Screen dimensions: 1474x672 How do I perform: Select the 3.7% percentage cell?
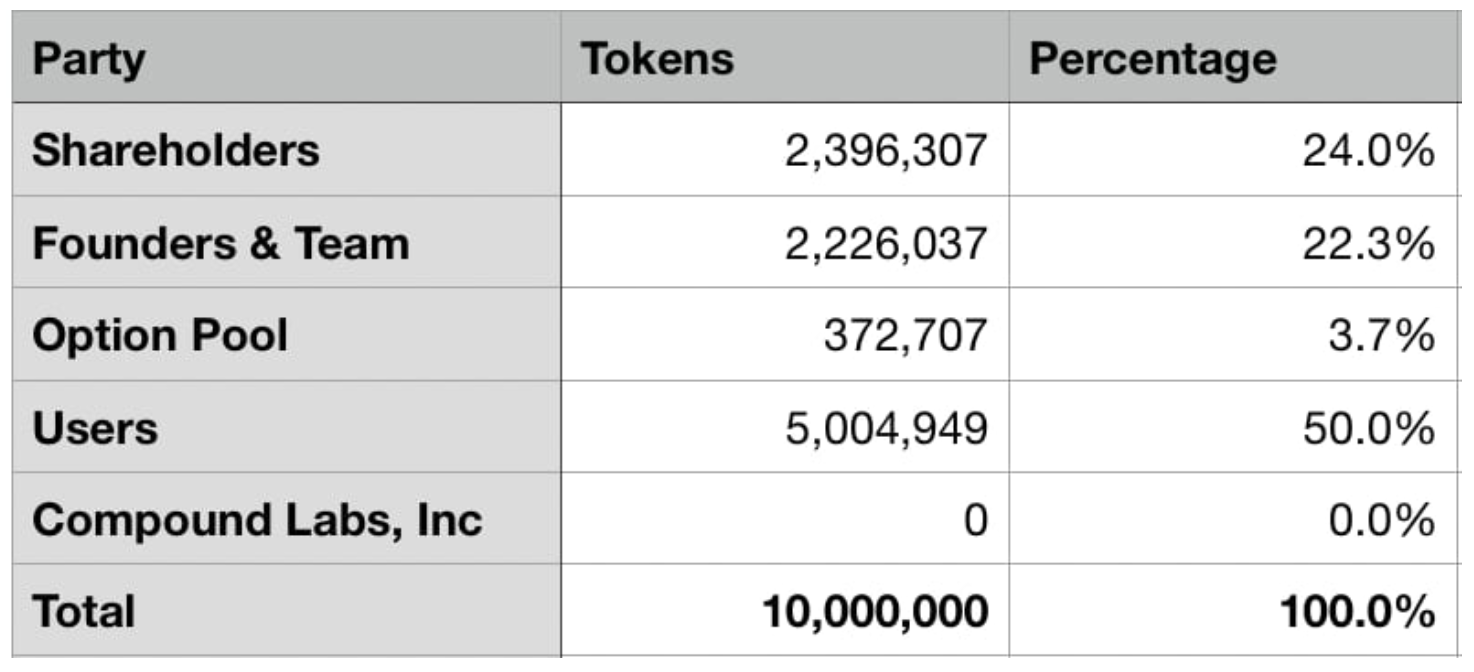1234,334
